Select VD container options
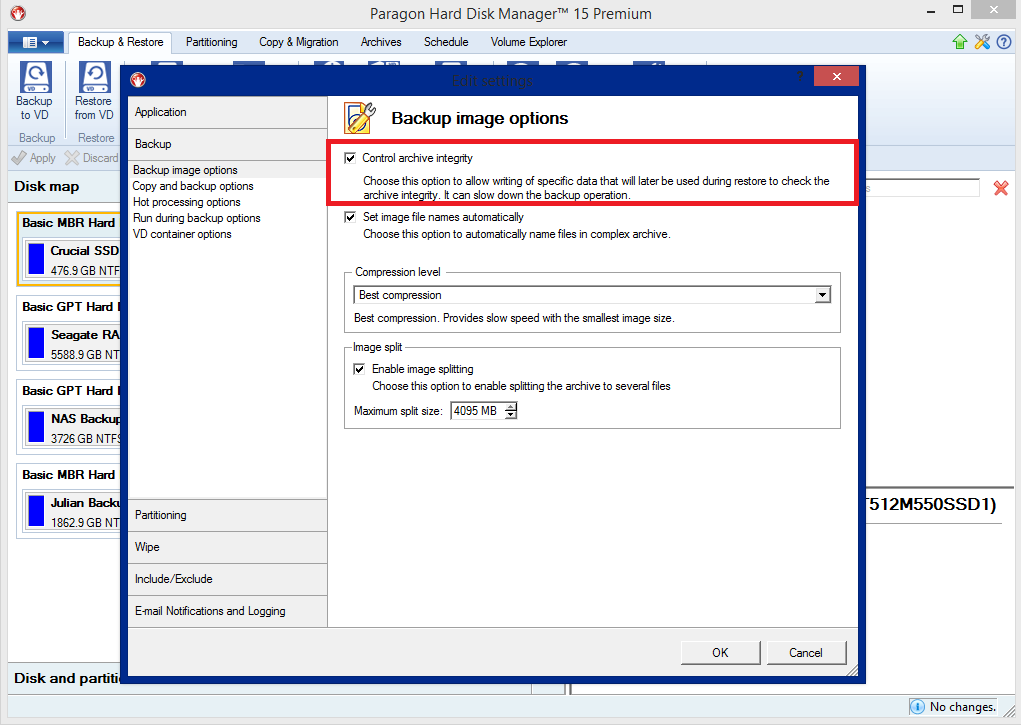1021x725 pixels. (x=182, y=235)
